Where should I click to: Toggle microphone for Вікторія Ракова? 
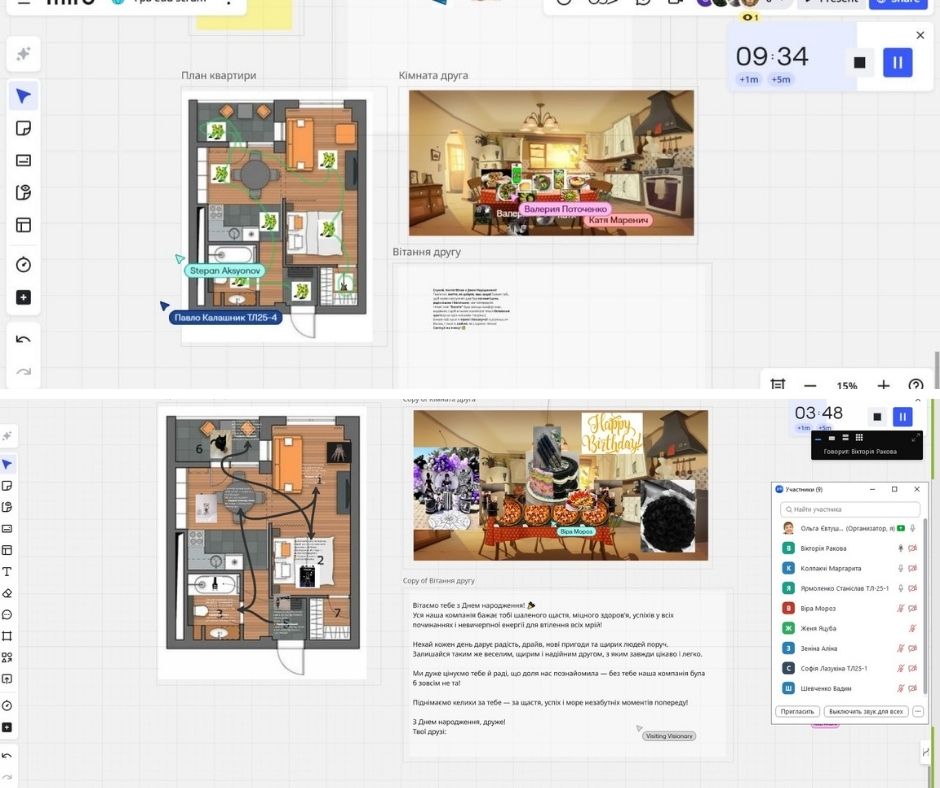coord(900,548)
